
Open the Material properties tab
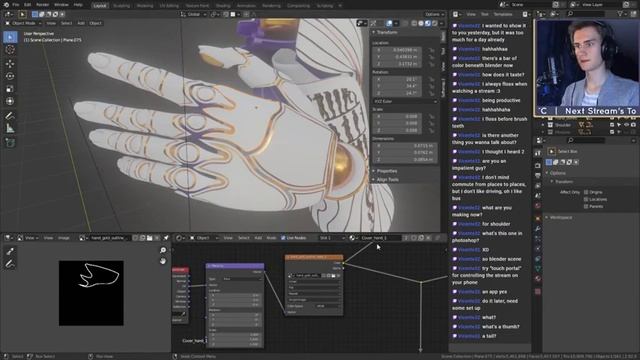(x=538, y=279)
